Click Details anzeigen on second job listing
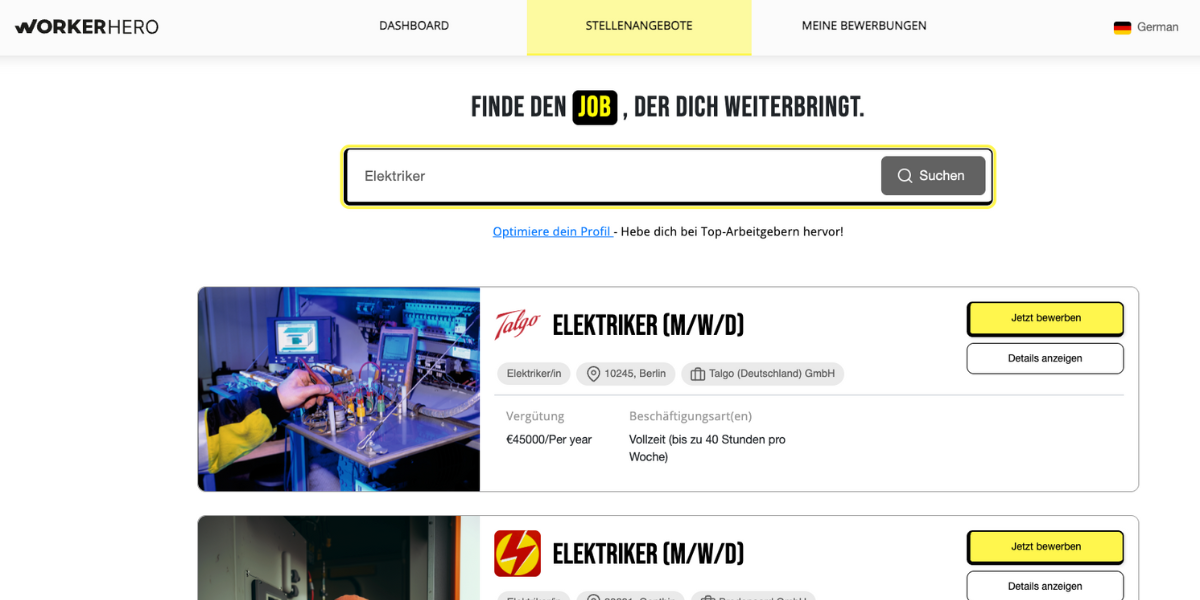This screenshot has width=1200, height=600. [1045, 586]
